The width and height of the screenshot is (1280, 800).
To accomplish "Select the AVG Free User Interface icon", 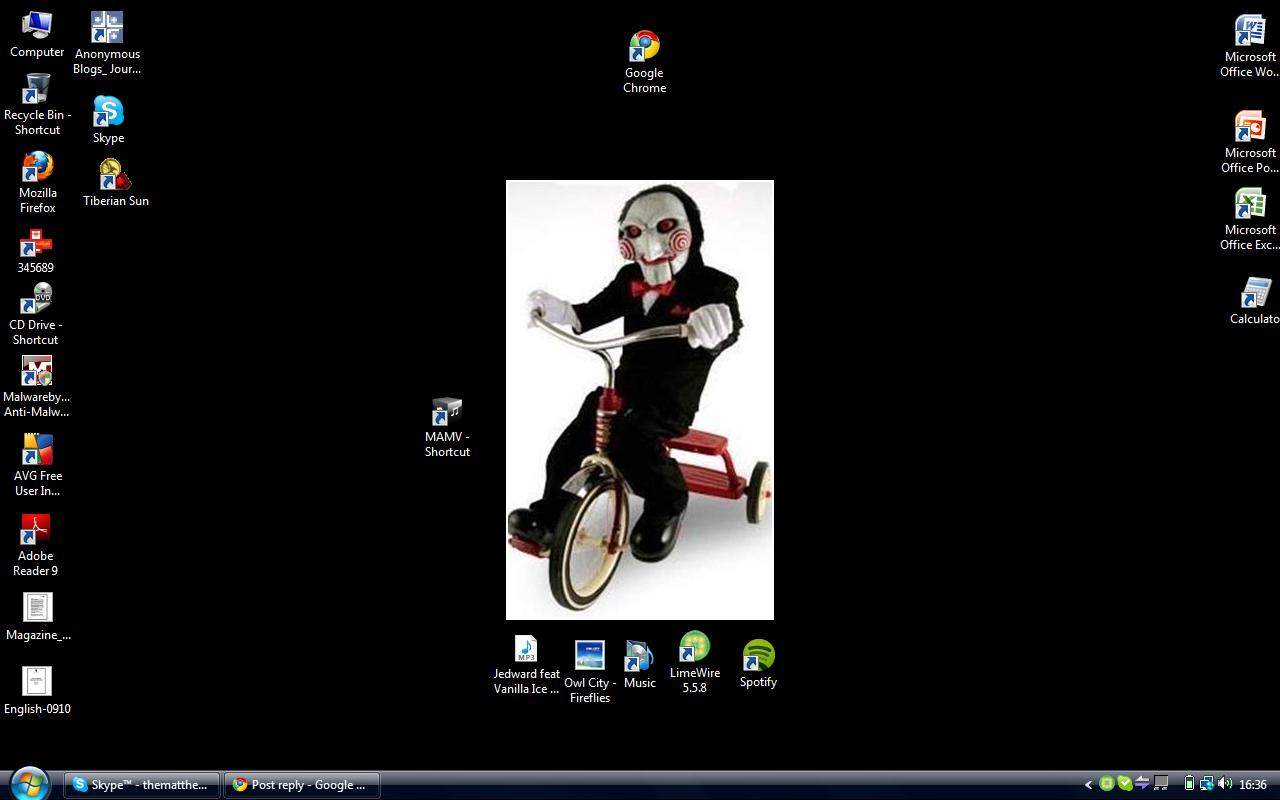I will pyautogui.click(x=37, y=465).
